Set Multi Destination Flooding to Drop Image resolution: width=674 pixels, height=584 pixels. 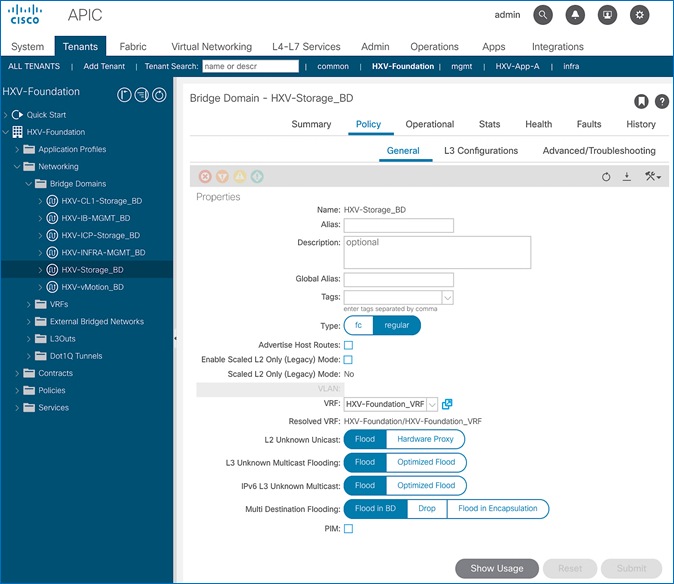[427, 508]
